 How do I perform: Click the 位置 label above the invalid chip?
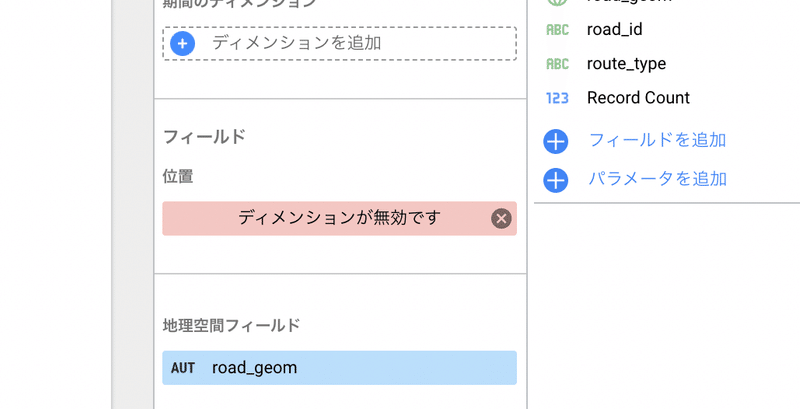pyautogui.click(x=178, y=176)
